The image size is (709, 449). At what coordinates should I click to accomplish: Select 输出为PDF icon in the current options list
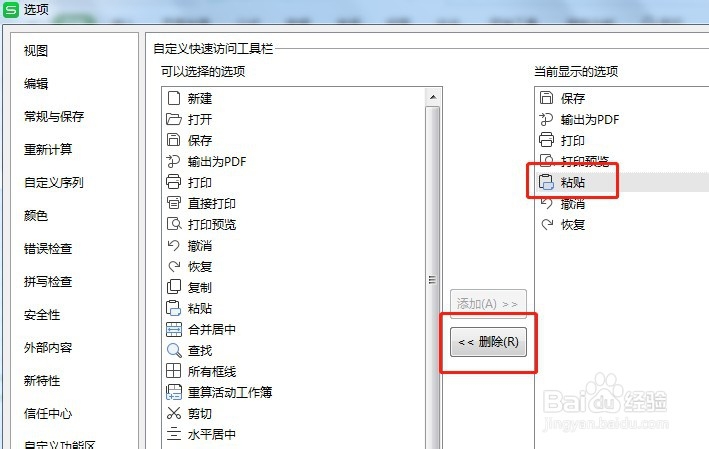pos(546,119)
